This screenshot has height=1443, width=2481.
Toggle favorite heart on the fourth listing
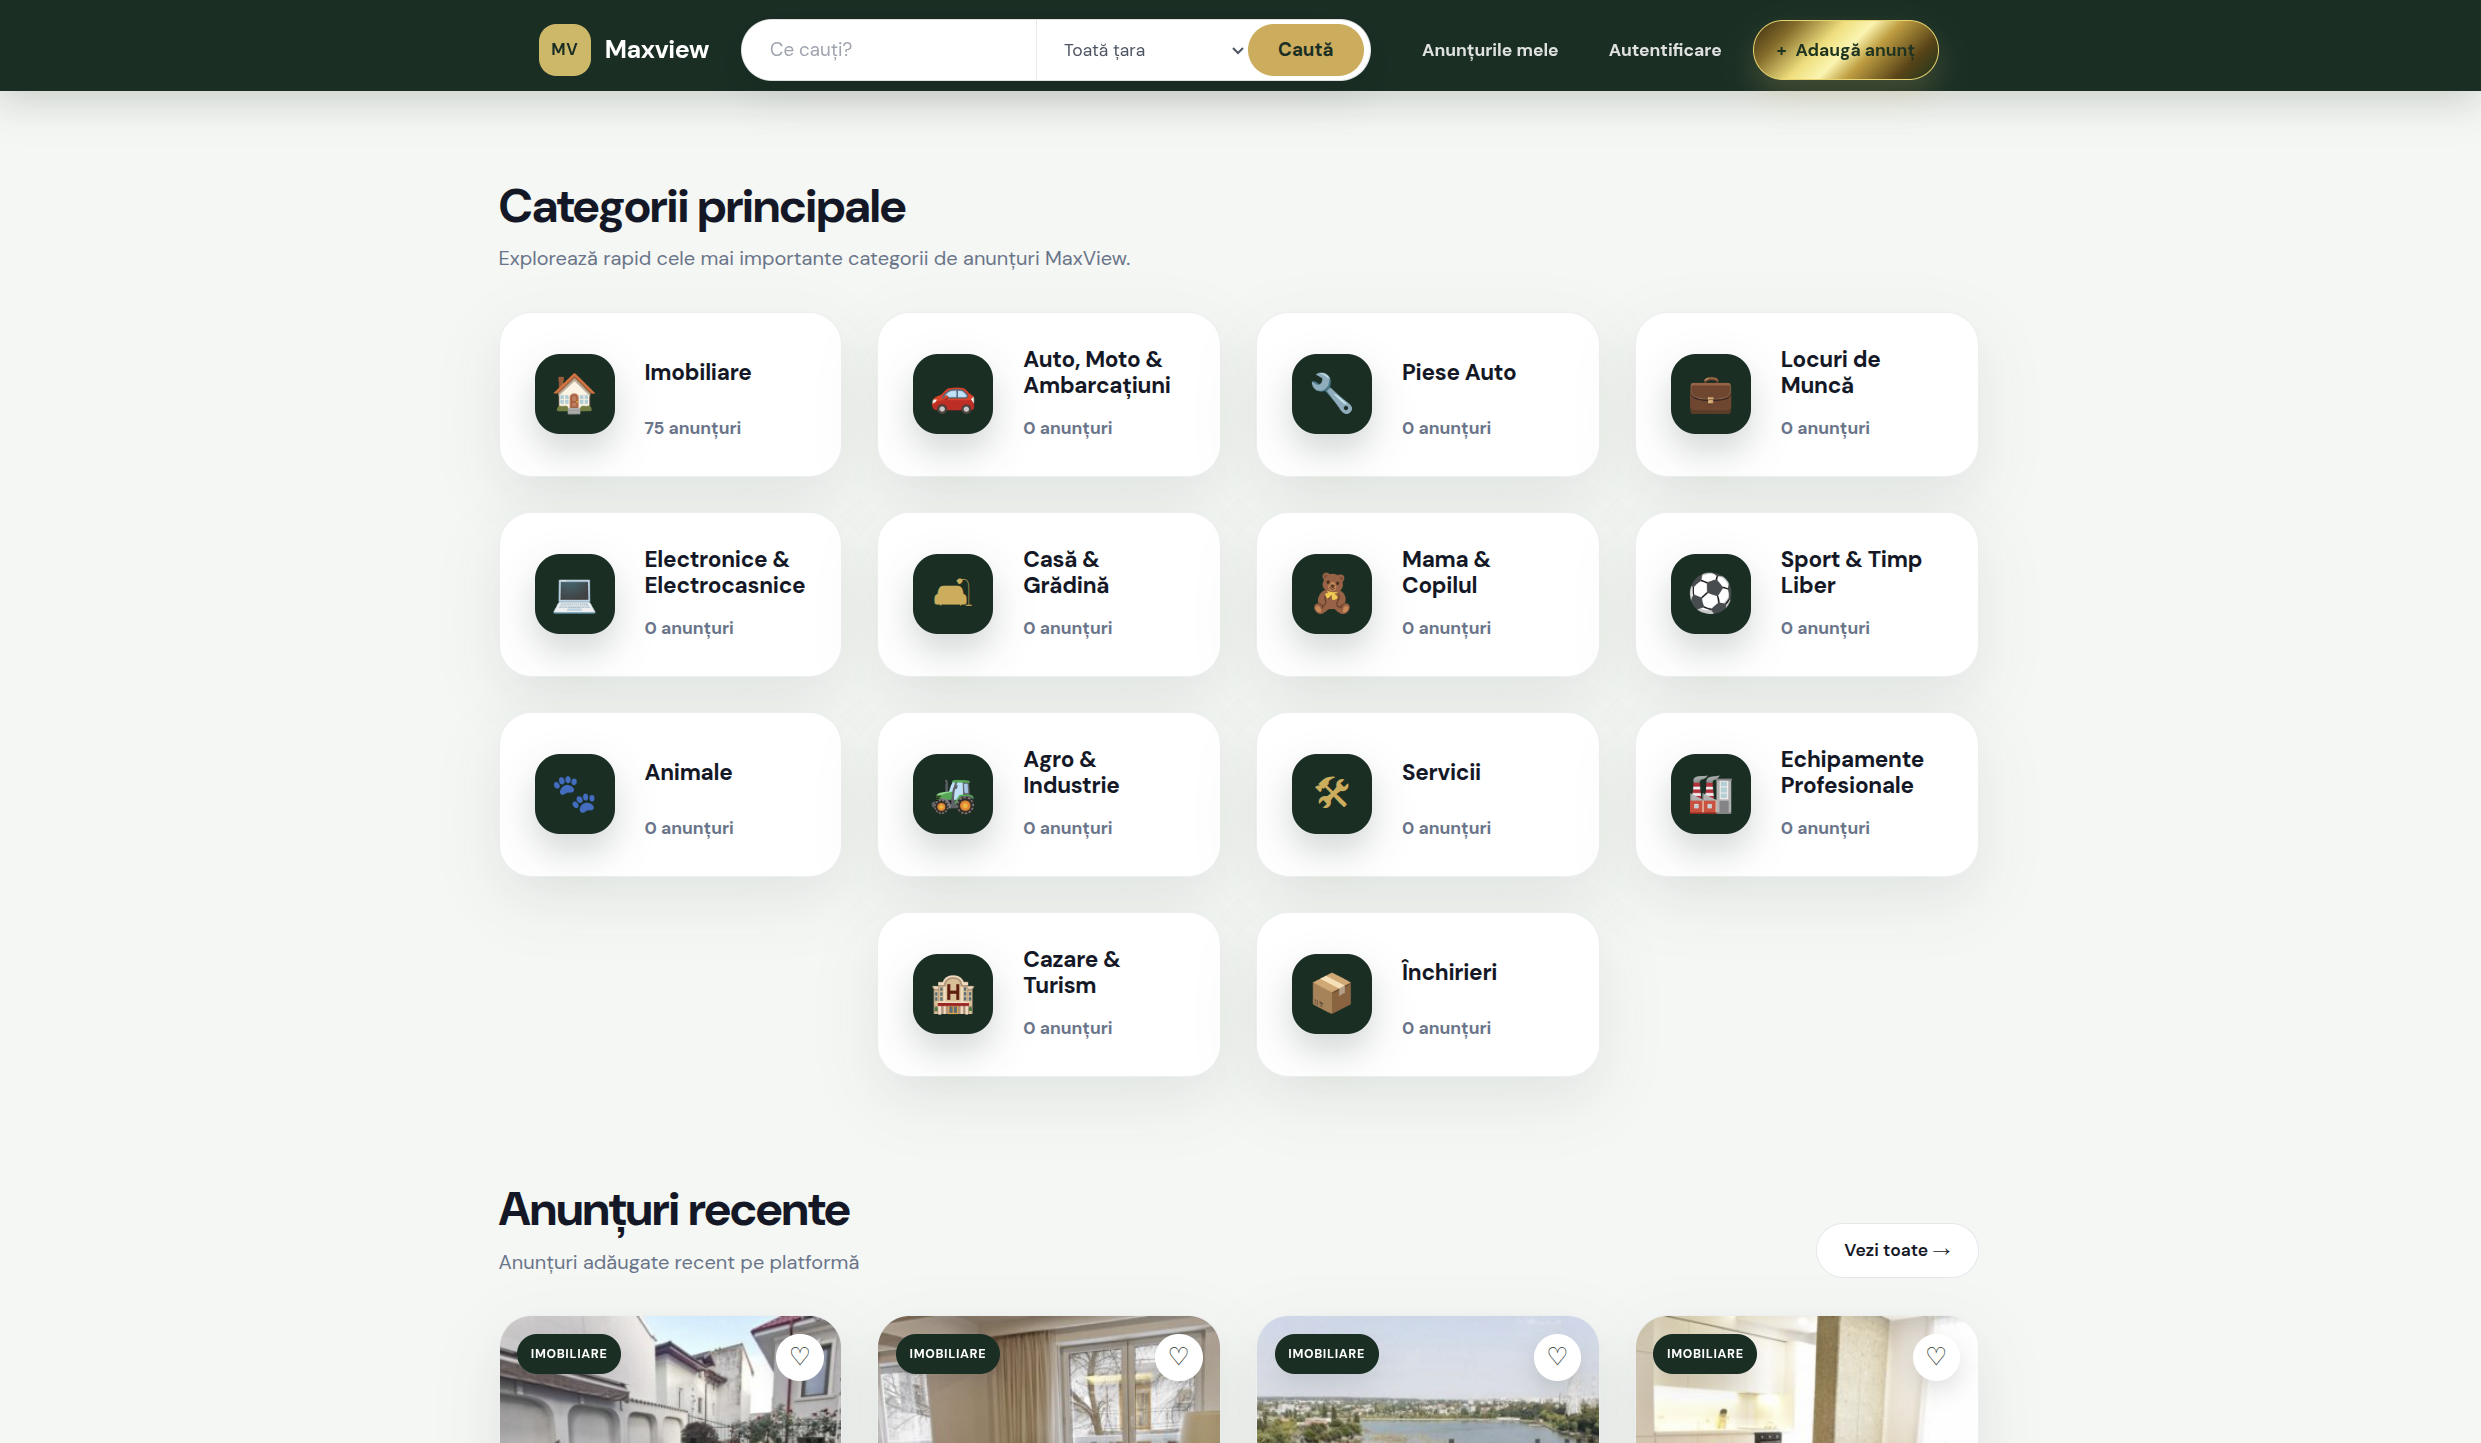[1936, 1356]
